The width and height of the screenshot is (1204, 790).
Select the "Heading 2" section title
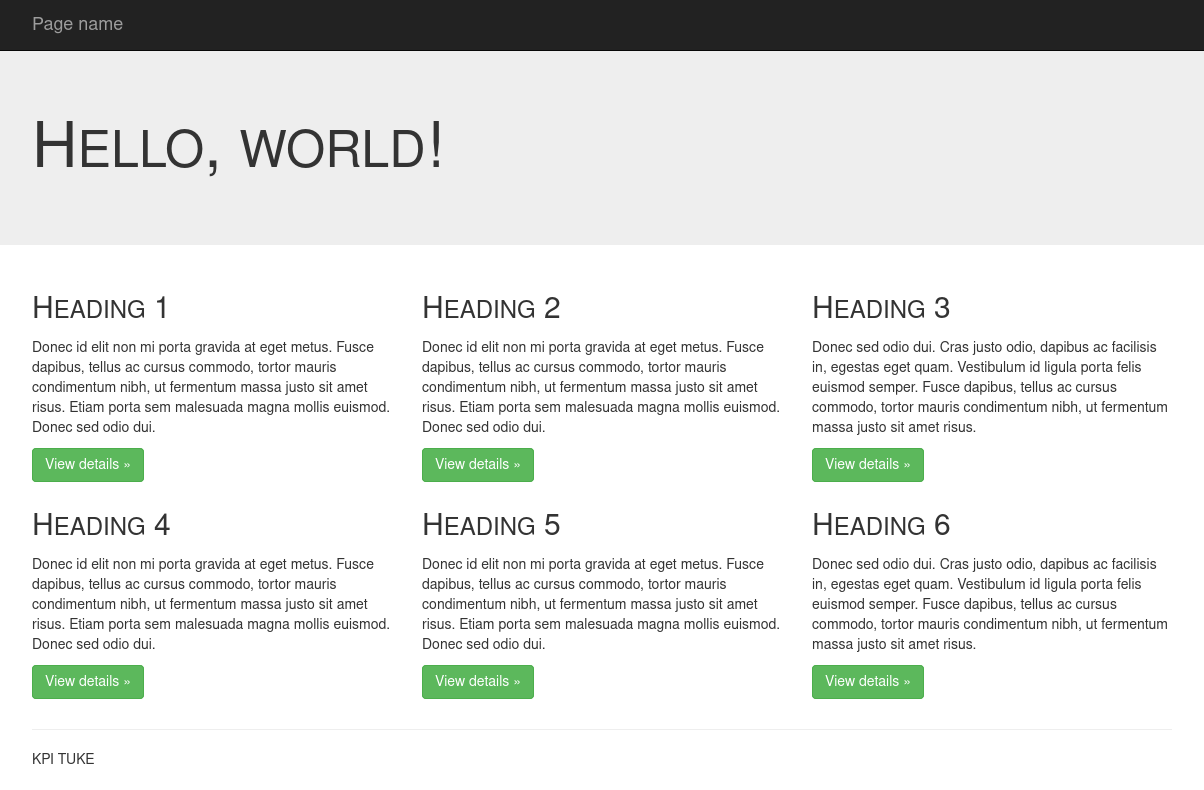coord(491,308)
